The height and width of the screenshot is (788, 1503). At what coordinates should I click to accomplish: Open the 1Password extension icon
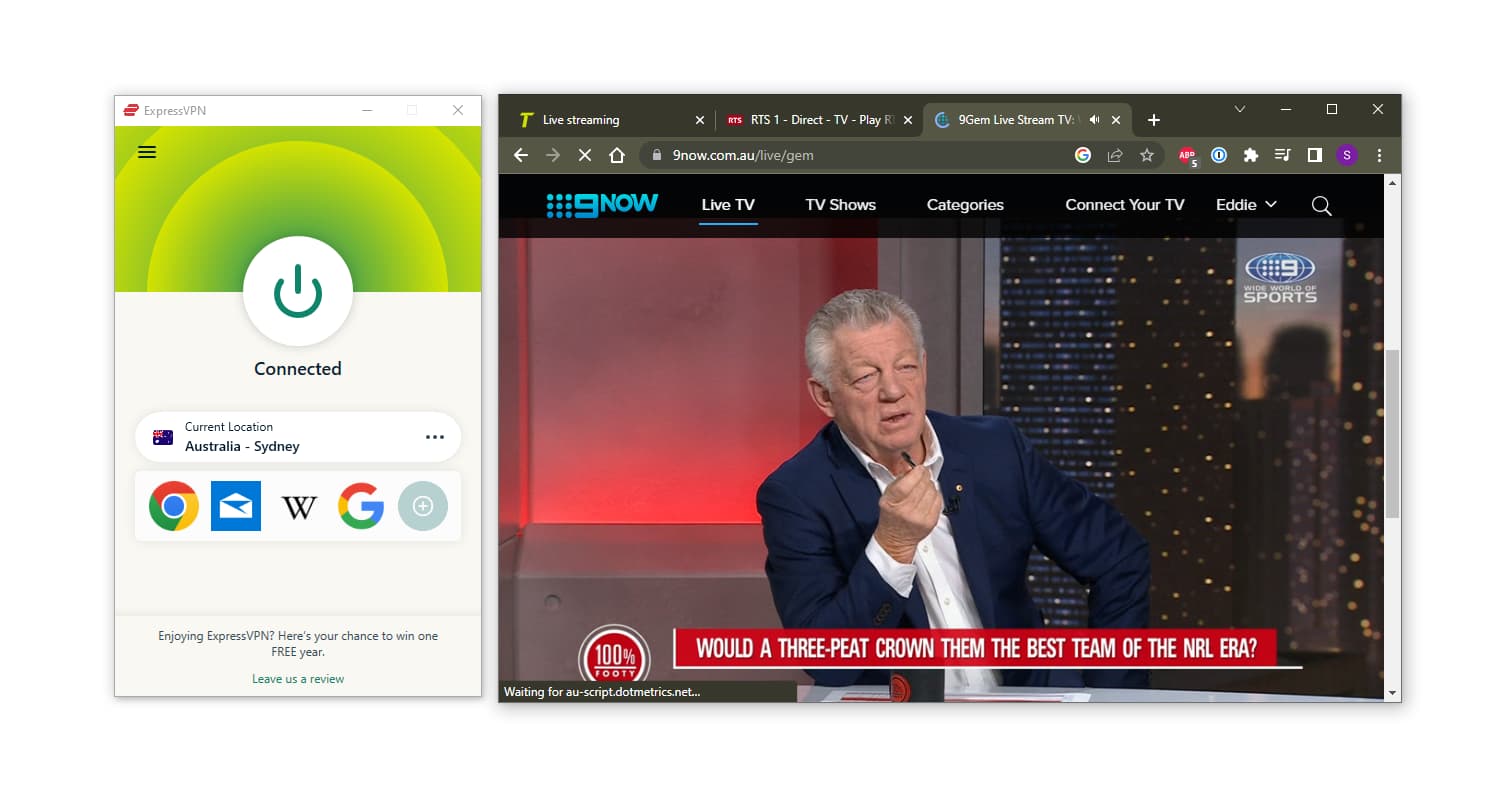coord(1219,155)
